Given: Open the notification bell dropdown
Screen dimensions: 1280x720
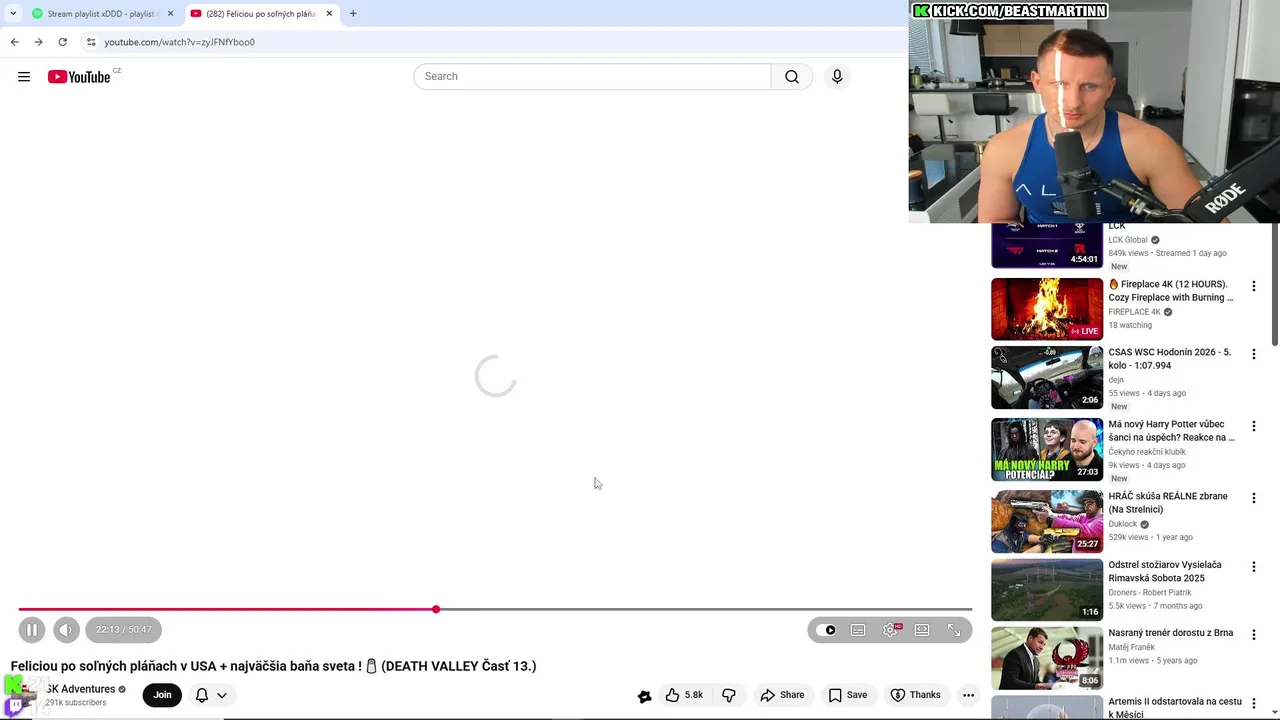Looking at the screenshot, I should click(x=211, y=695).
